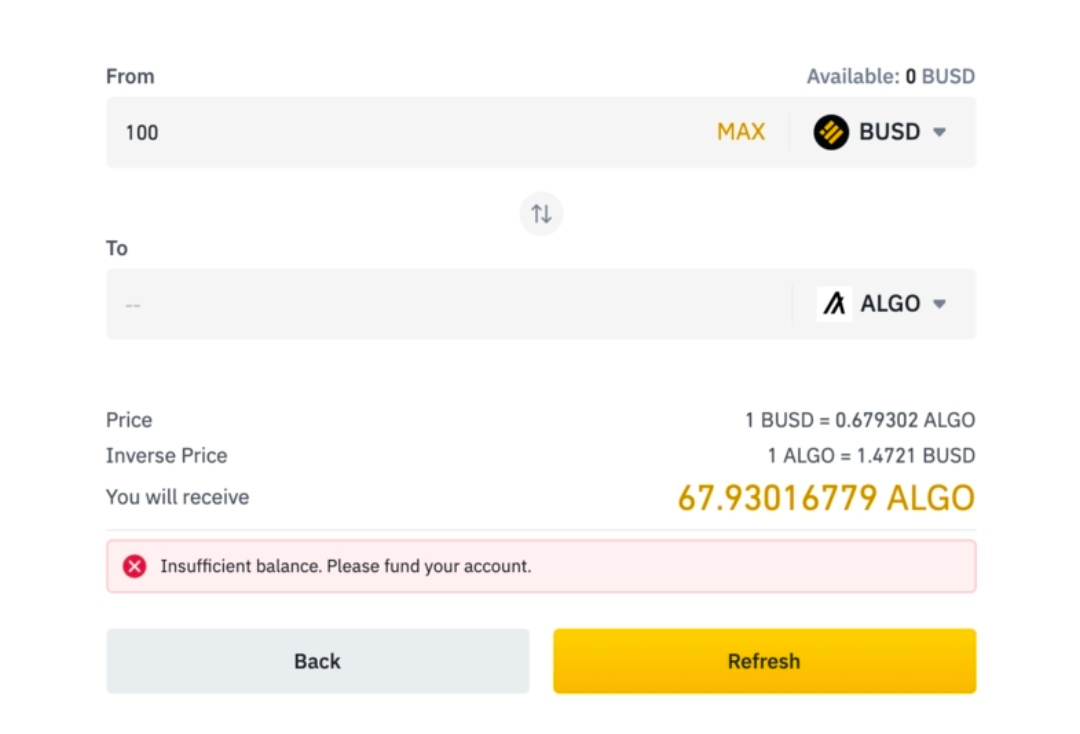
Task: Expand the BUSD currency dropdown arrow
Action: click(x=939, y=132)
